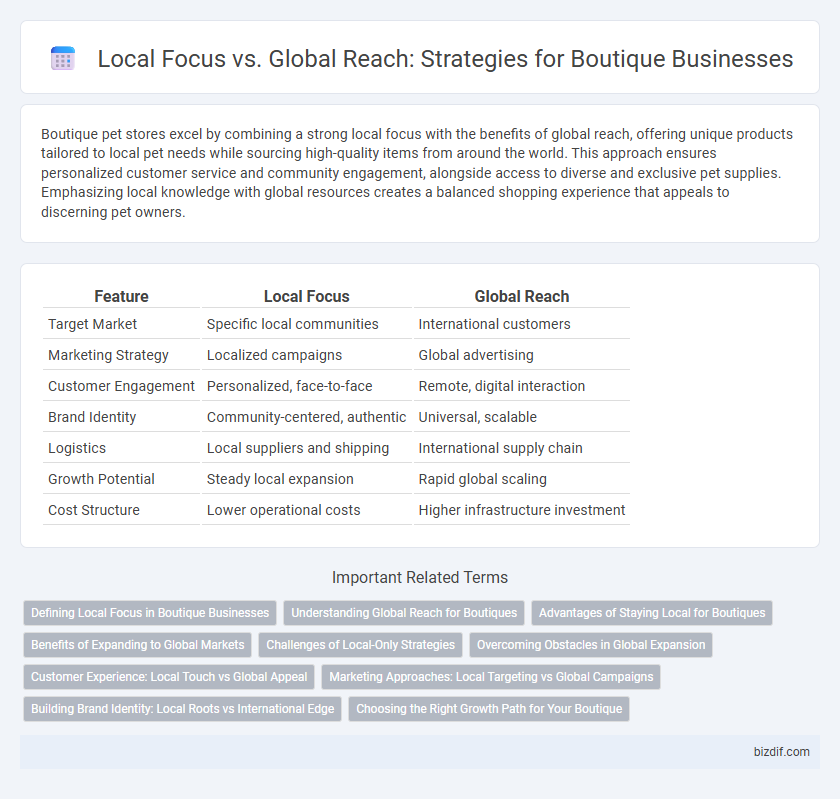Click the 'Specific local communities' cell

(x=306, y=324)
